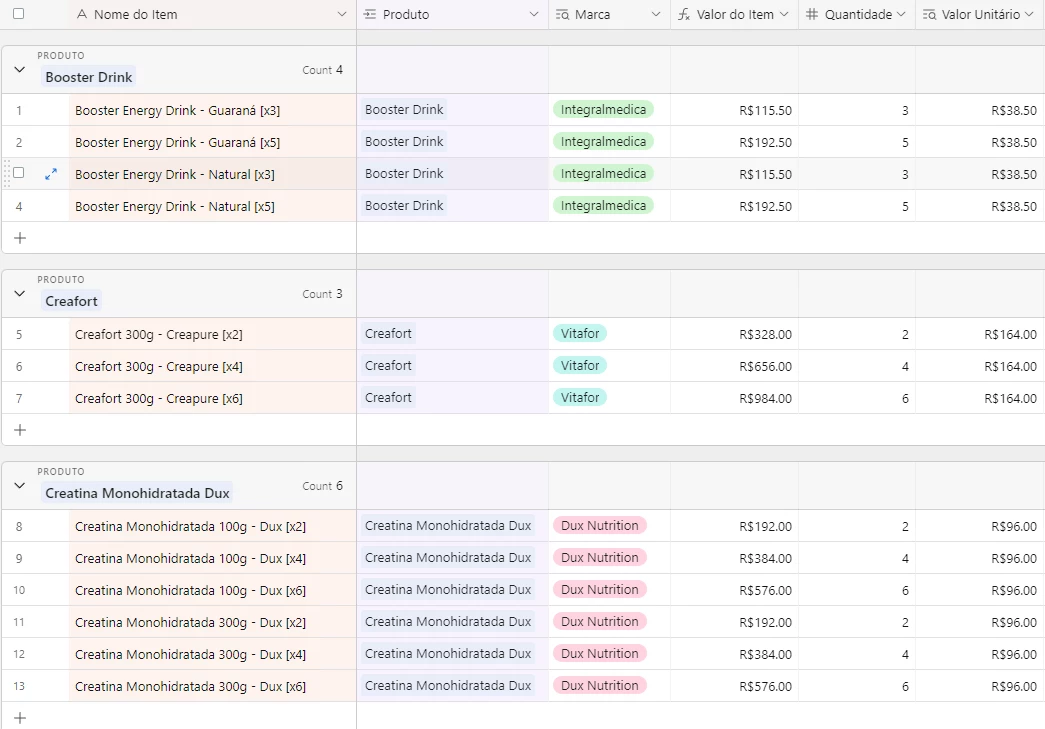1045x729 pixels.
Task: Click Count 4 summary of Booster Drink
Action: pyautogui.click(x=323, y=70)
